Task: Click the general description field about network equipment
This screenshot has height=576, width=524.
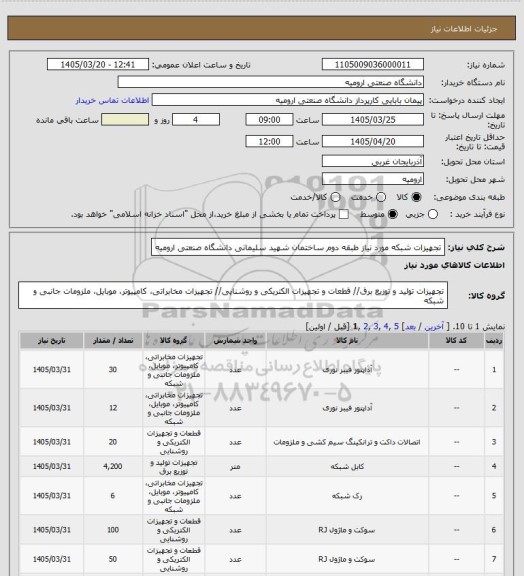Action: pos(298,247)
